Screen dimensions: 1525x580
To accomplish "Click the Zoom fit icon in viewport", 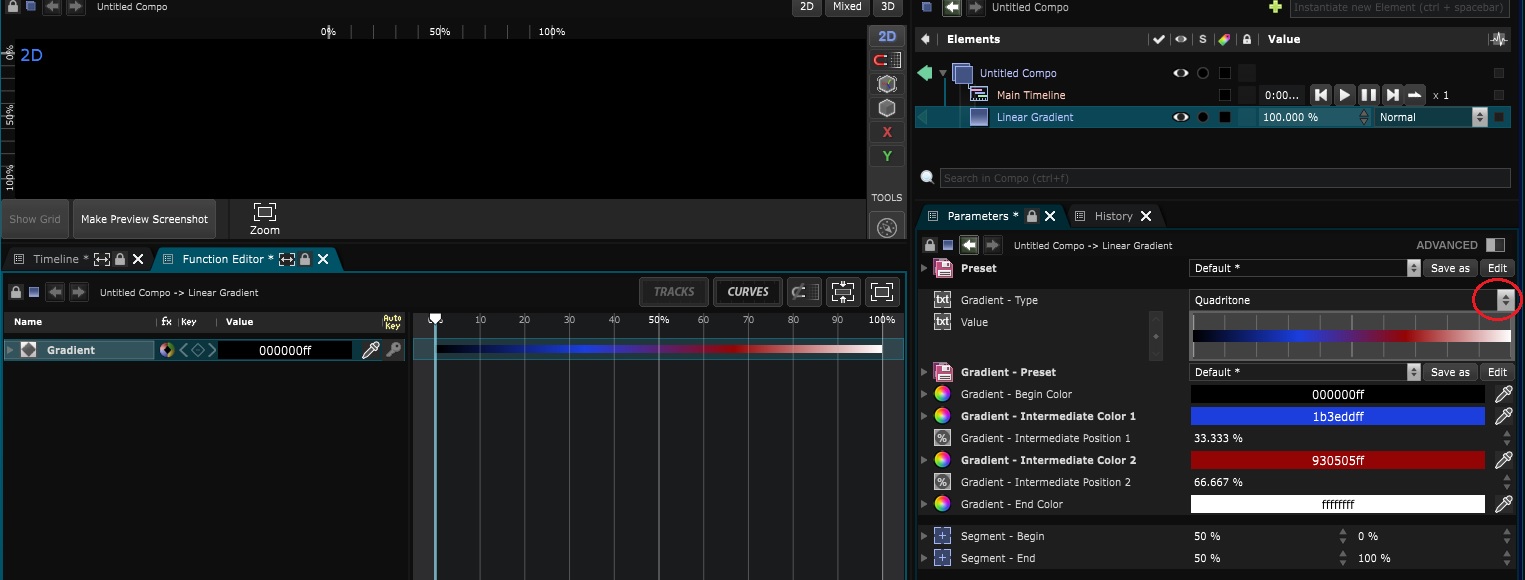I will pyautogui.click(x=264, y=218).
